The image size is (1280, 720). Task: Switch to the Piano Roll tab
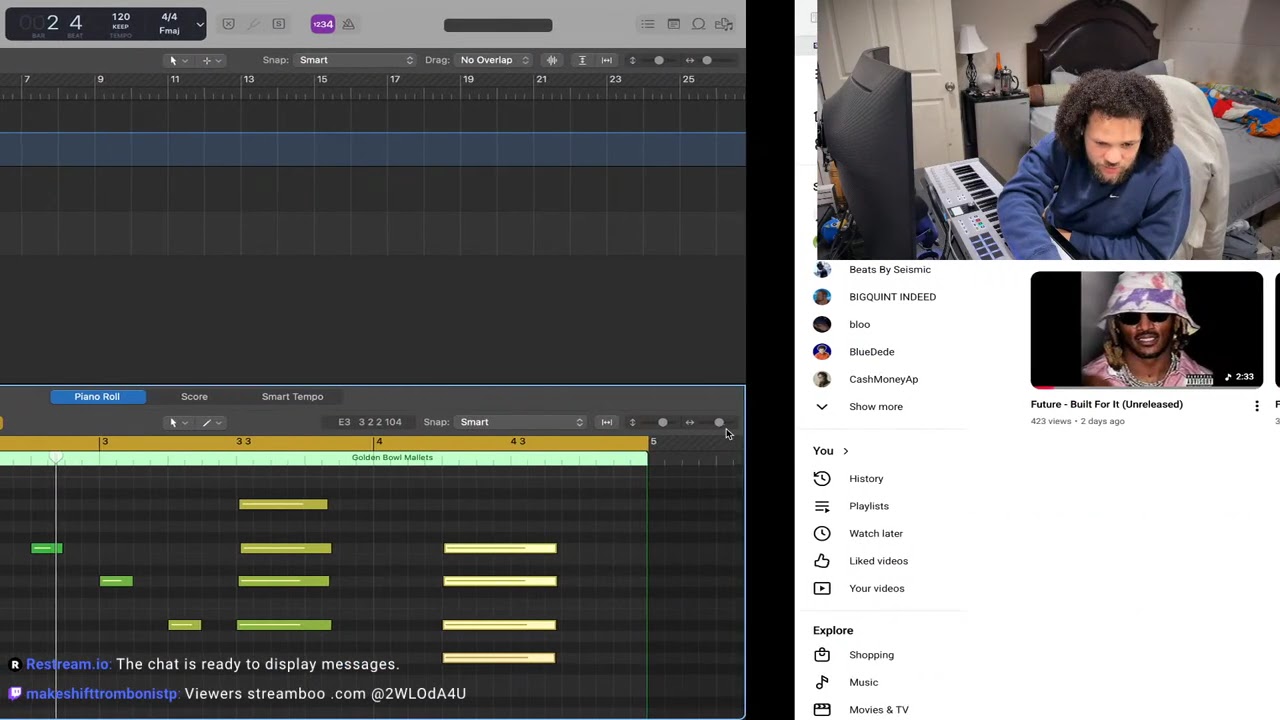(x=97, y=397)
